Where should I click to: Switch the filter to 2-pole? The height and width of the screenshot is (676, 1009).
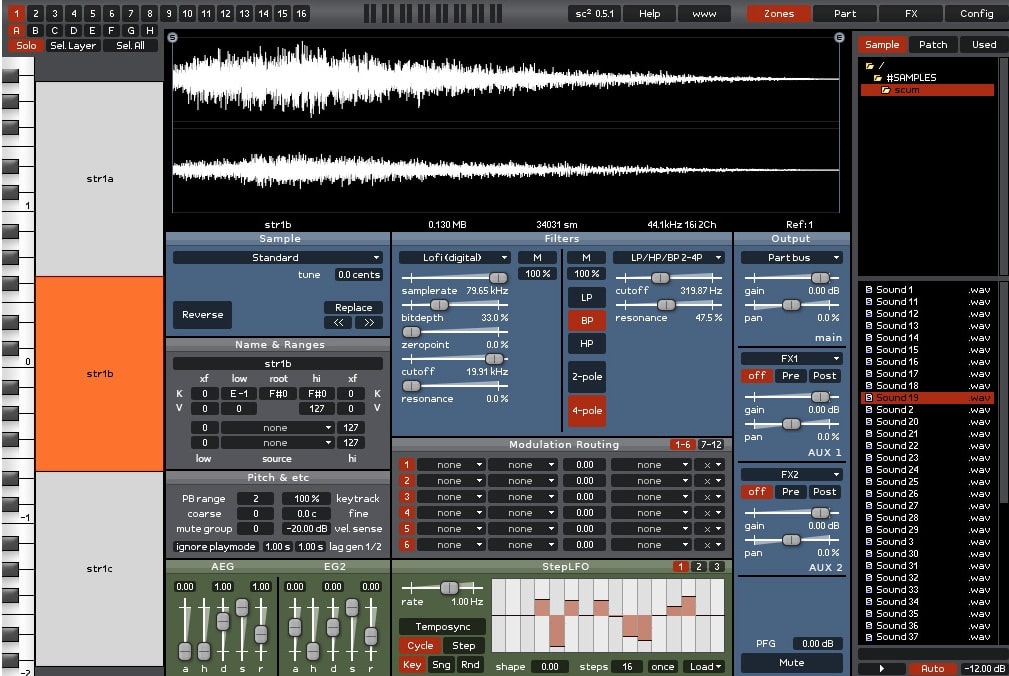(x=586, y=377)
